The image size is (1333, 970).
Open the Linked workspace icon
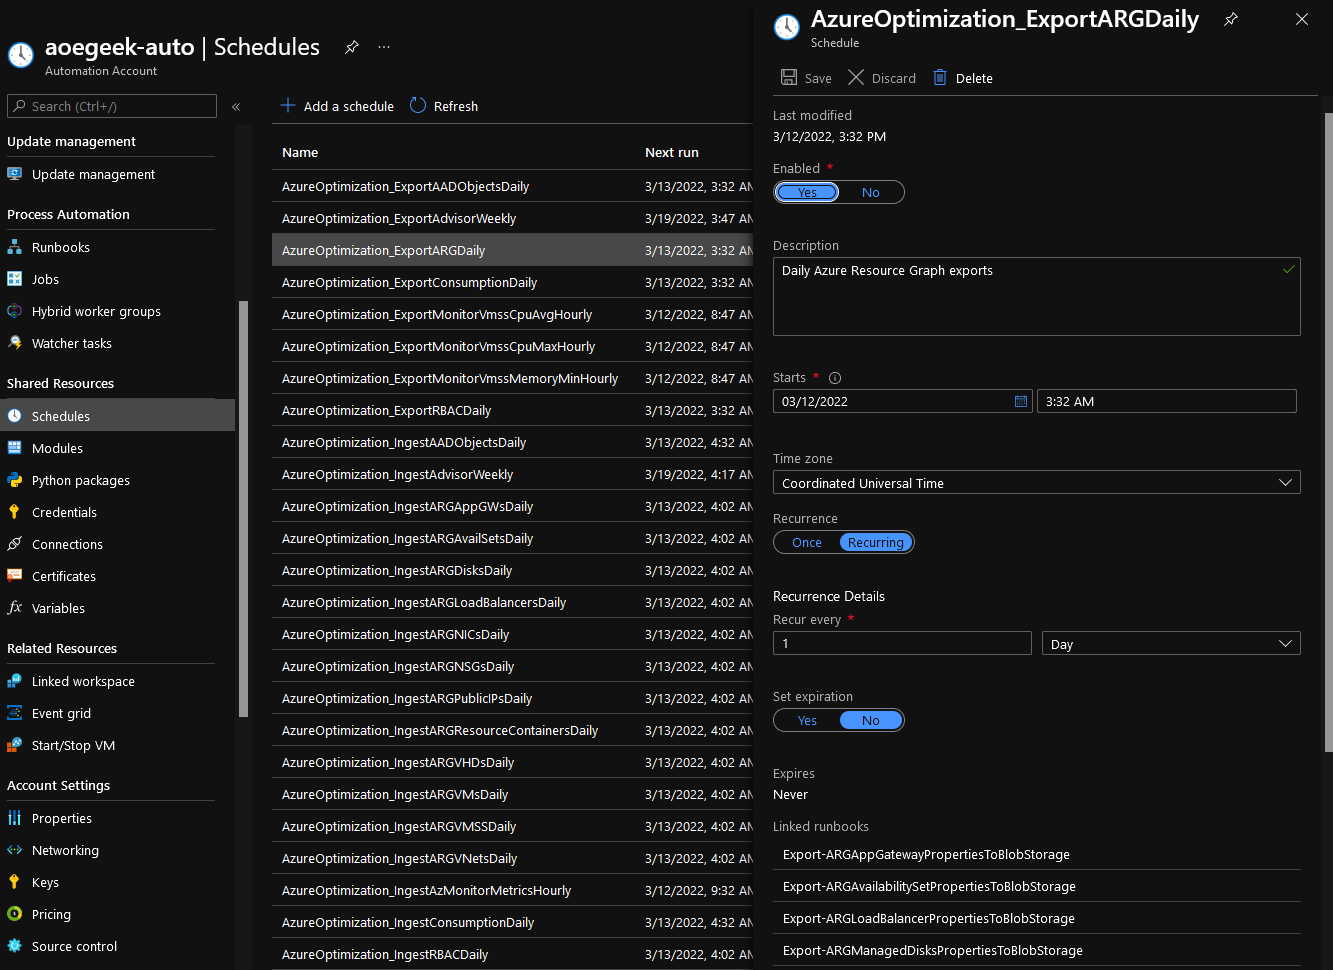click(15, 681)
